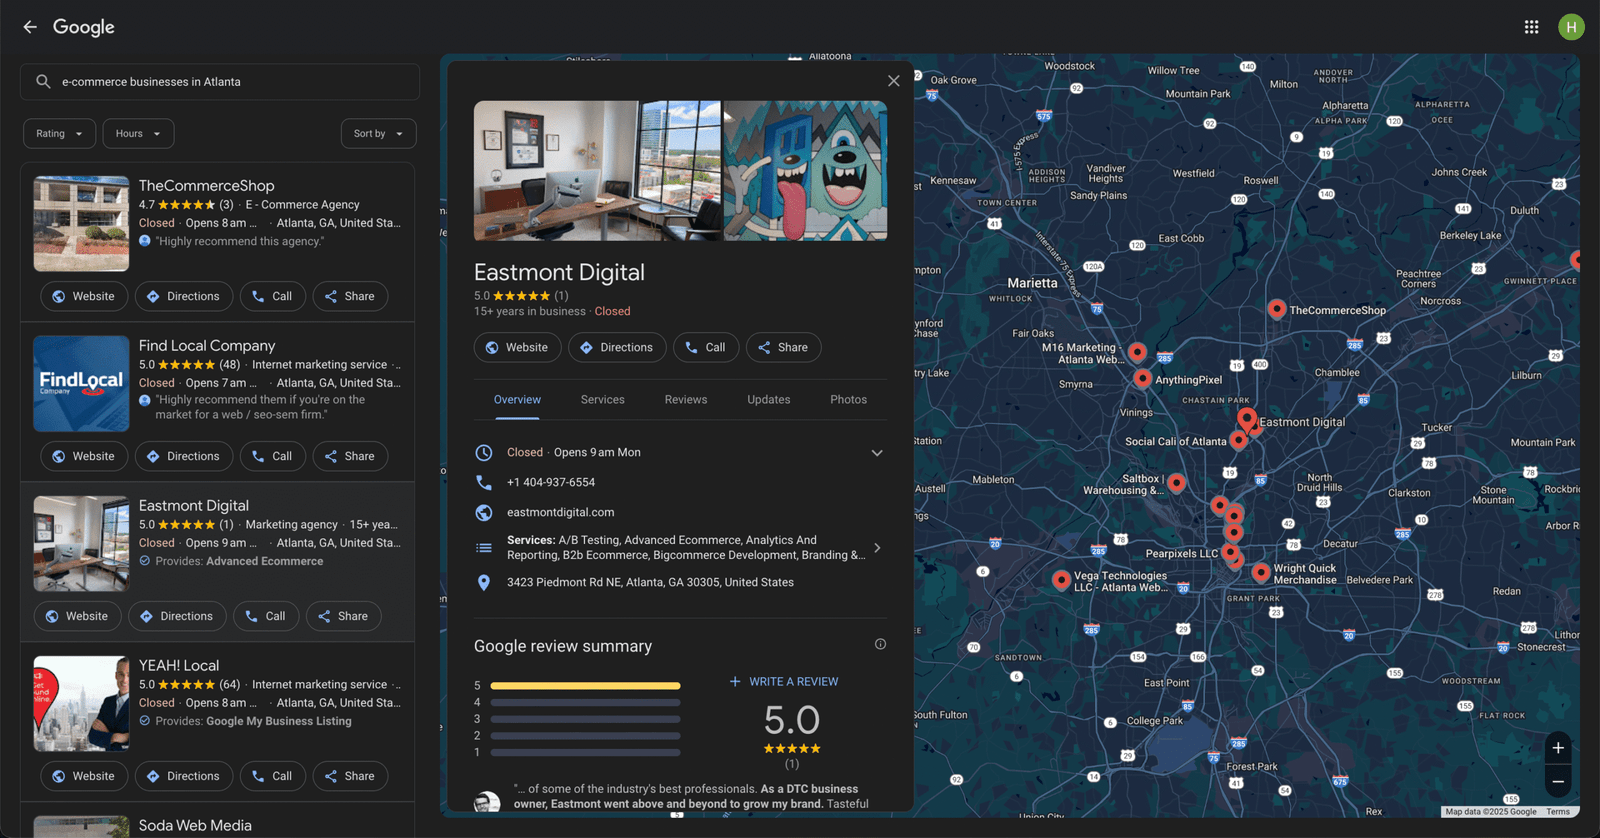Click the search field with e-commerce query
Screen dimensions: 1600x838
tap(220, 82)
